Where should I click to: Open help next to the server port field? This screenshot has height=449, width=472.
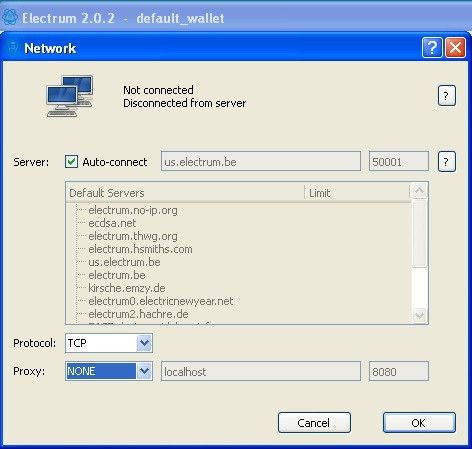tap(447, 162)
